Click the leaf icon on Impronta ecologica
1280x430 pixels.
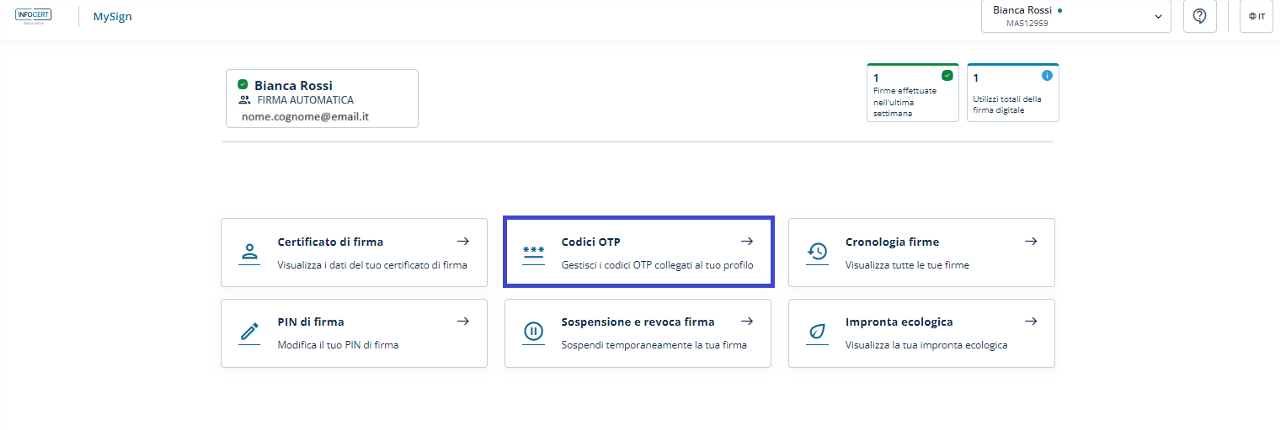coord(817,332)
